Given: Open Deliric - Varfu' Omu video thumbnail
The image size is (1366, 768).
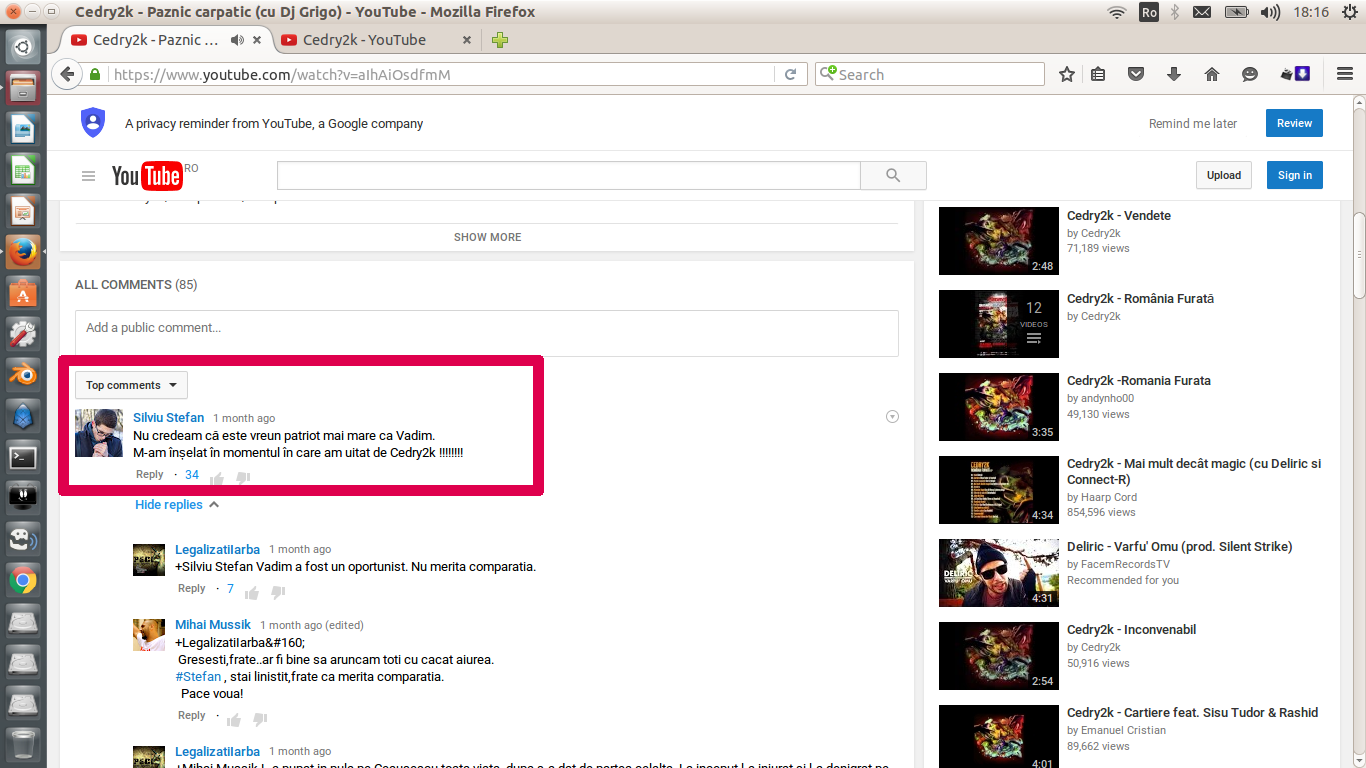Looking at the screenshot, I should [x=998, y=573].
